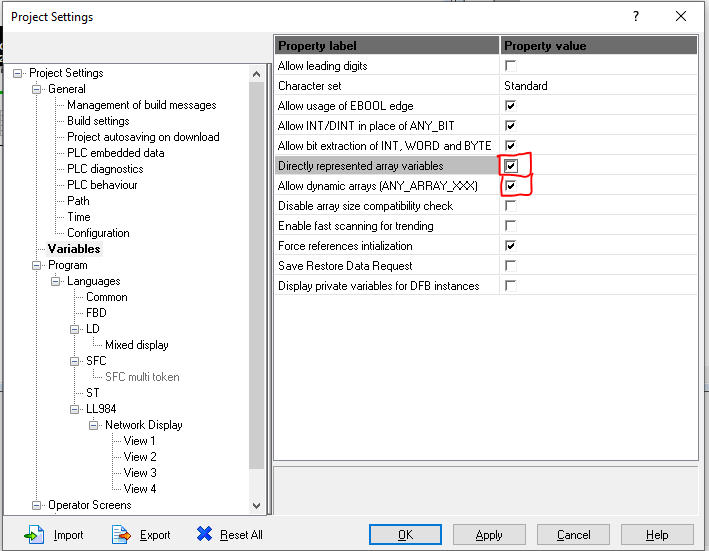Click the Export button label

click(155, 535)
